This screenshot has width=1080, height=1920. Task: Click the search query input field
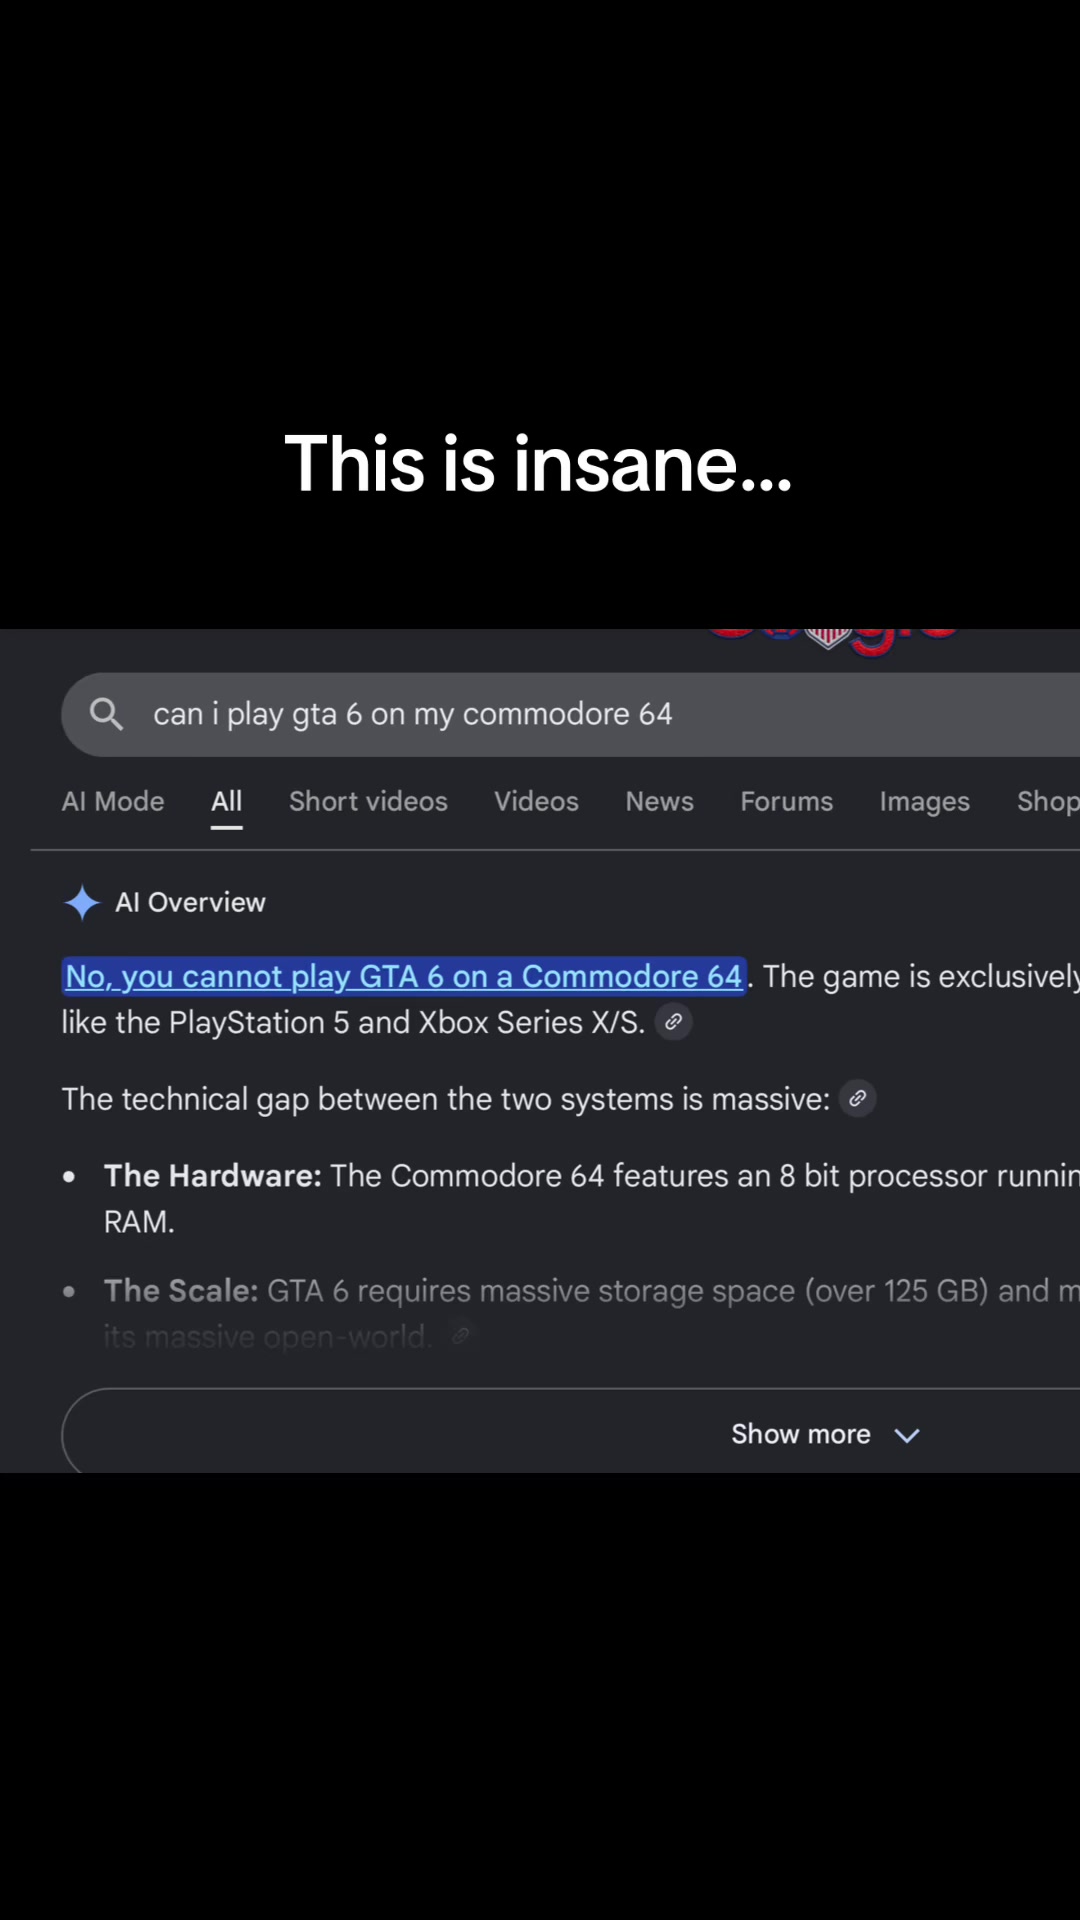571,714
